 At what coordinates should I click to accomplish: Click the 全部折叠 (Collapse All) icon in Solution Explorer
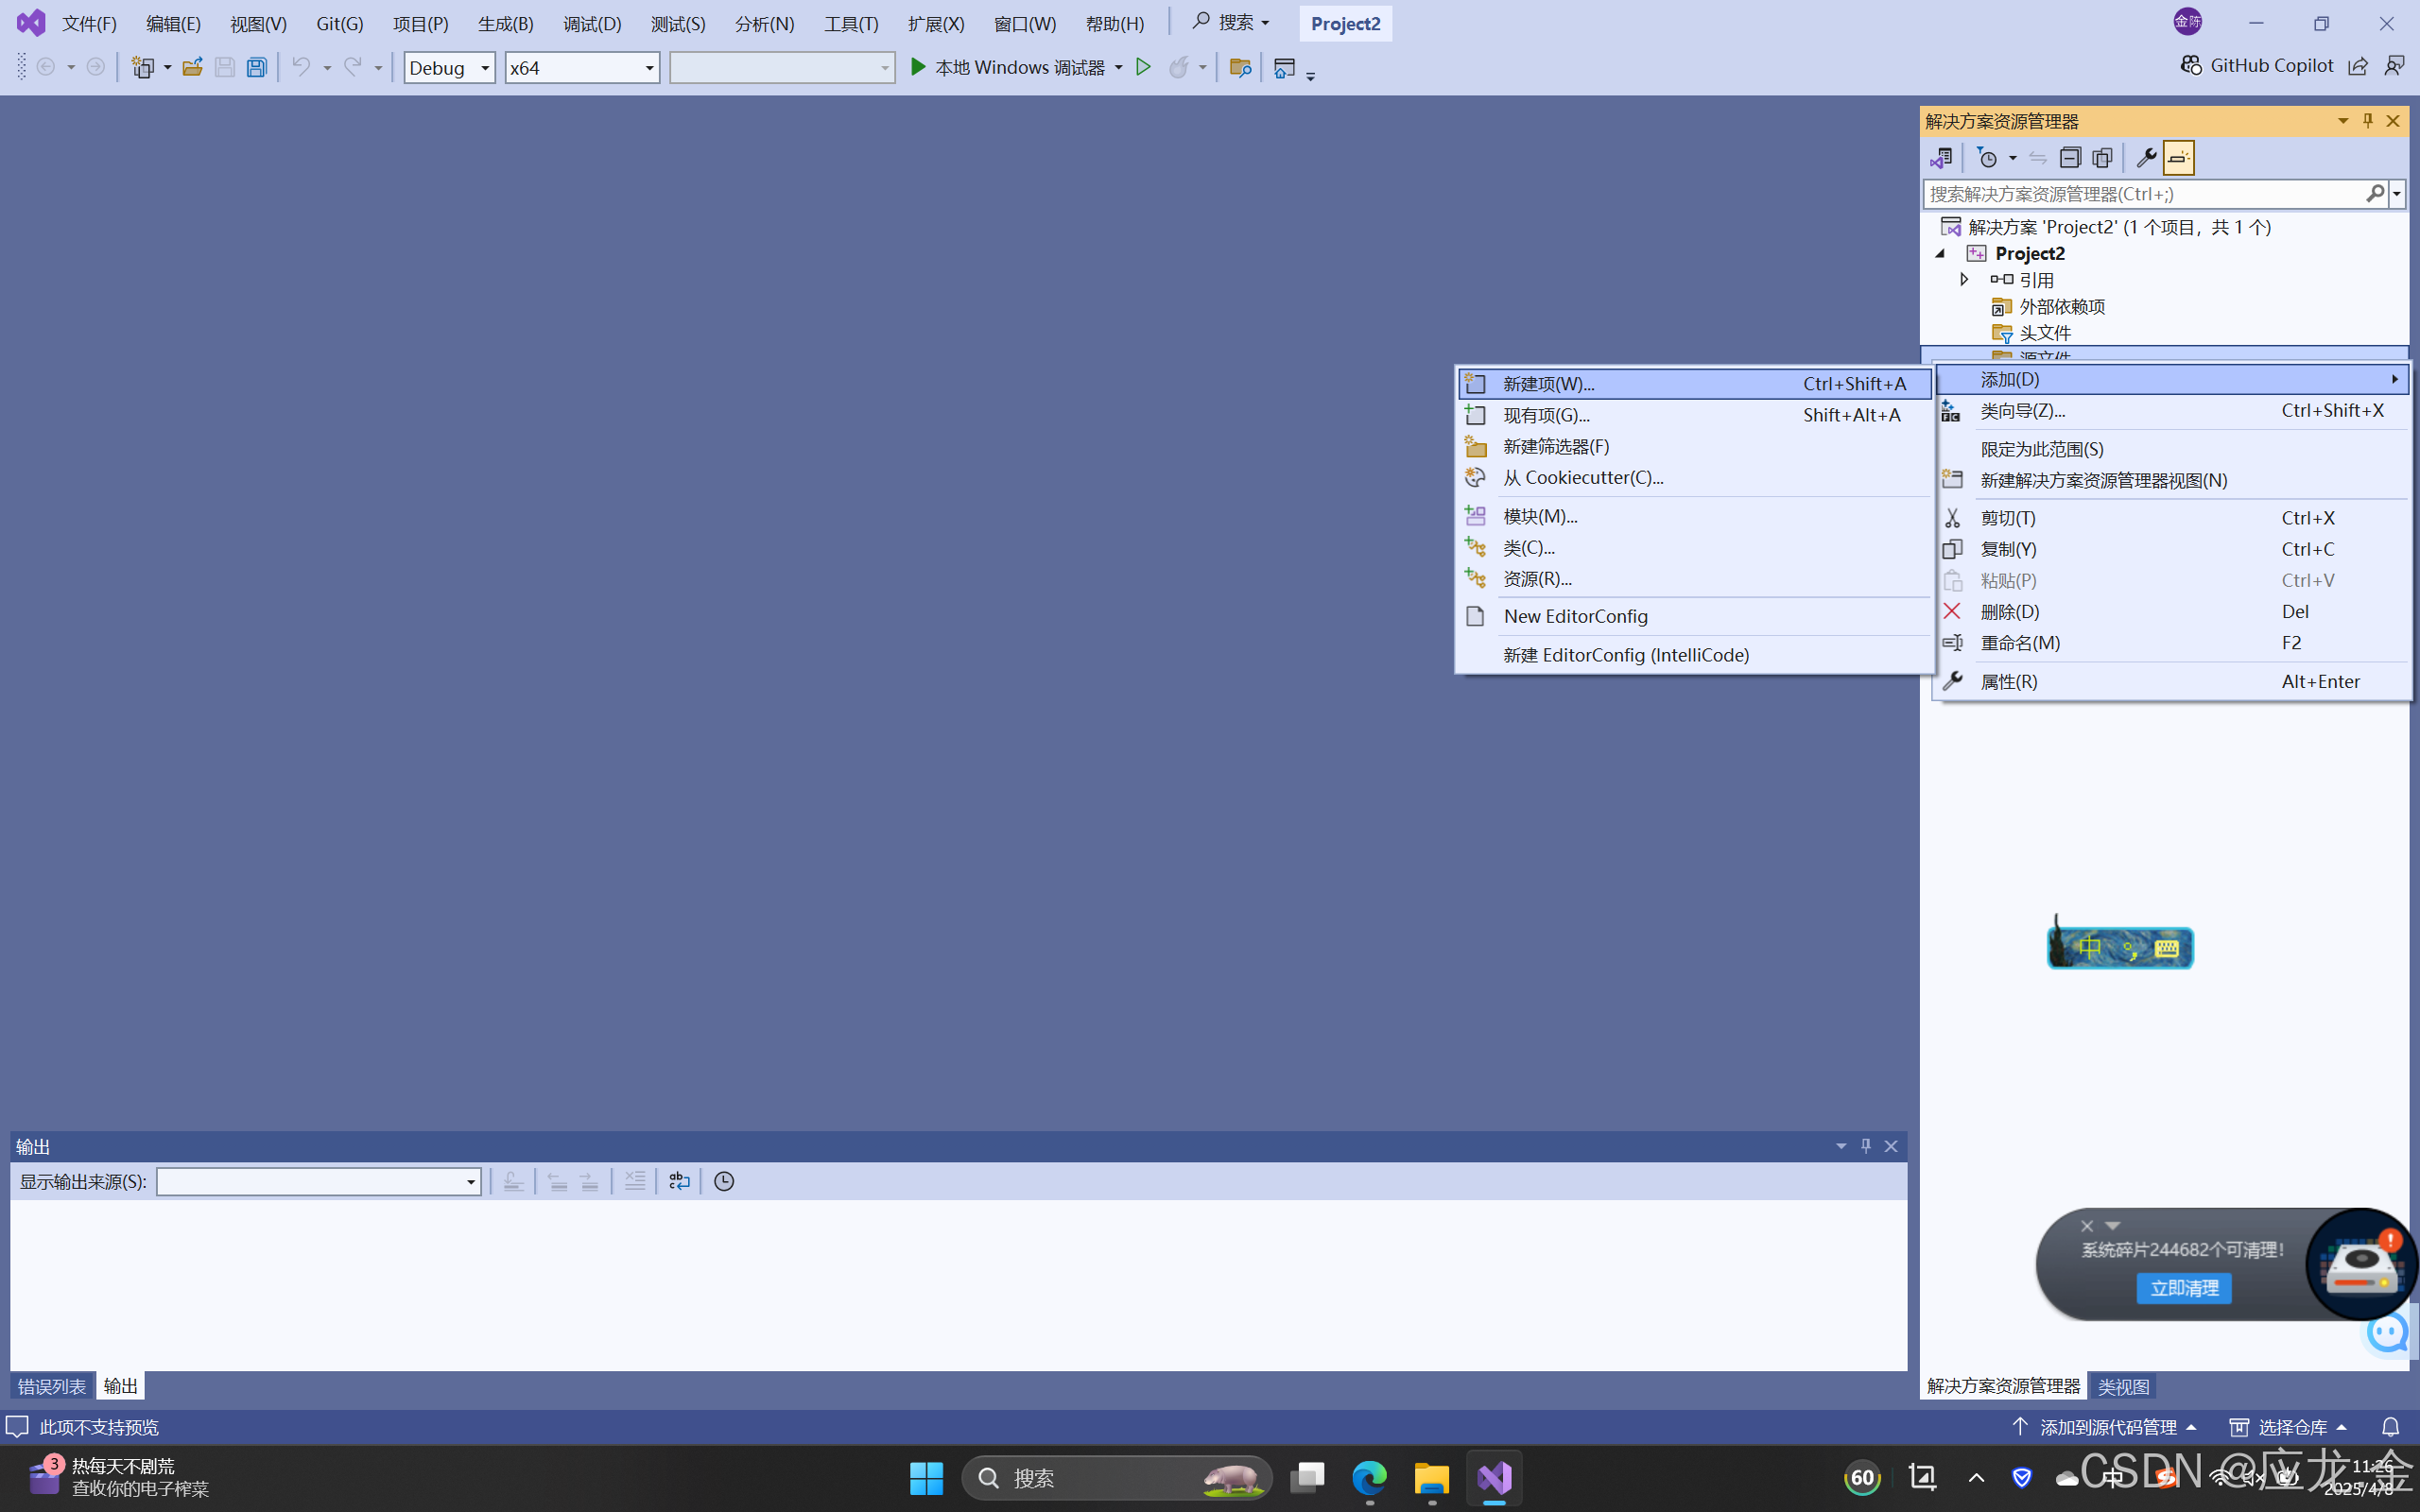[2070, 157]
